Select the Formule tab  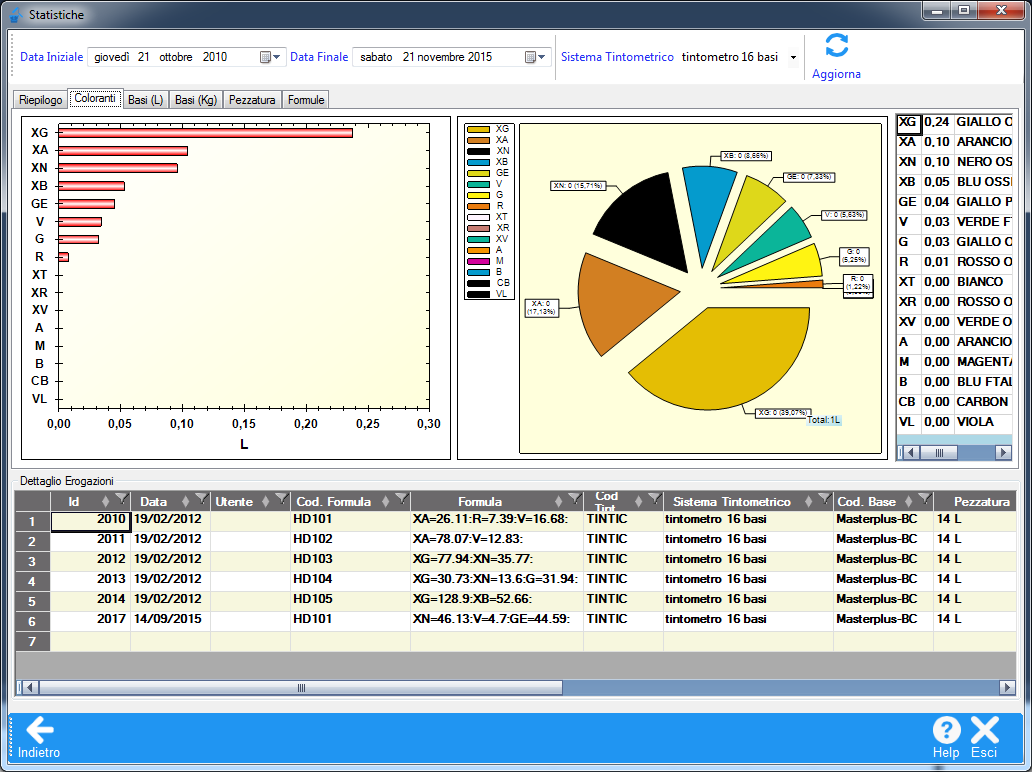305,100
